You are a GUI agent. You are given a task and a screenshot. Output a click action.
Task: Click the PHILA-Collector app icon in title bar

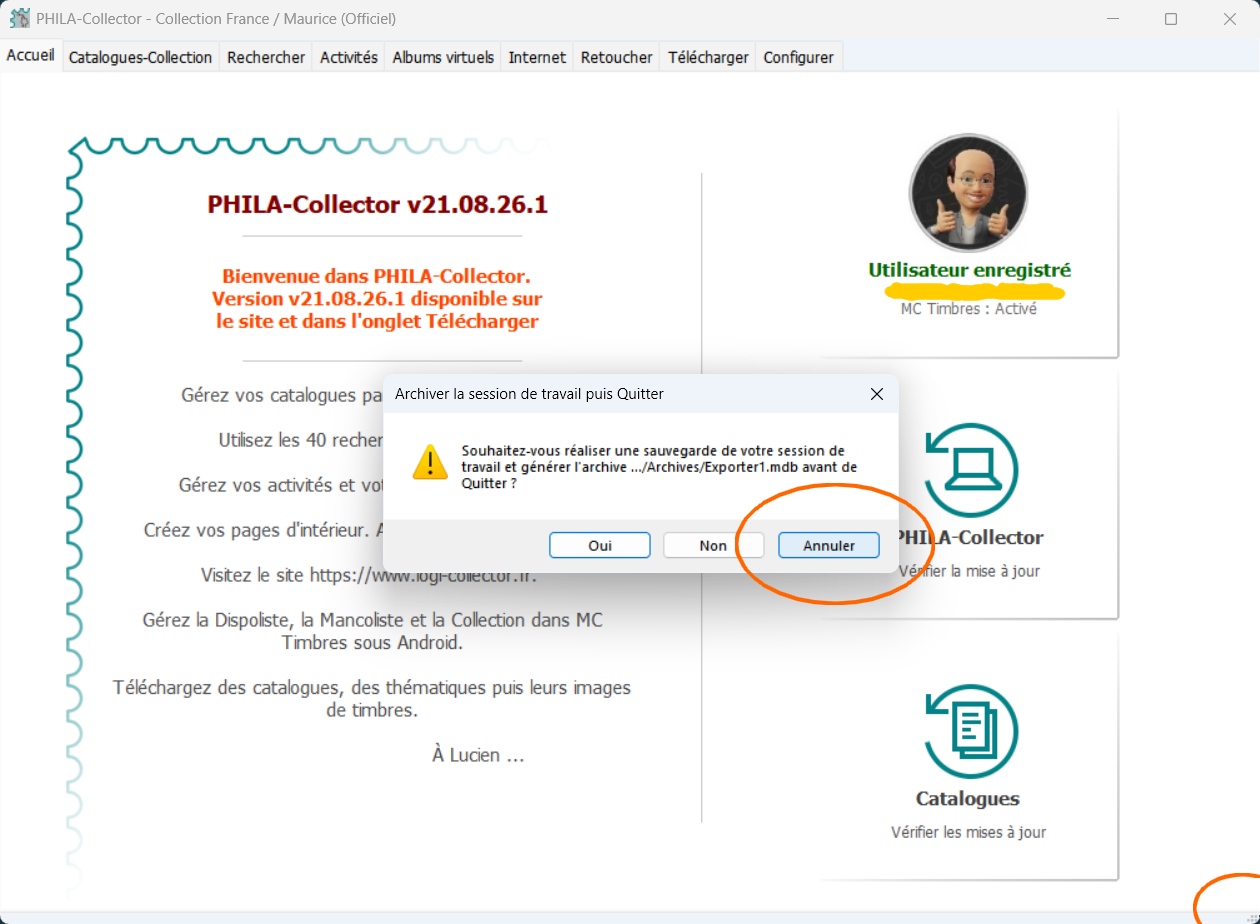[19, 18]
